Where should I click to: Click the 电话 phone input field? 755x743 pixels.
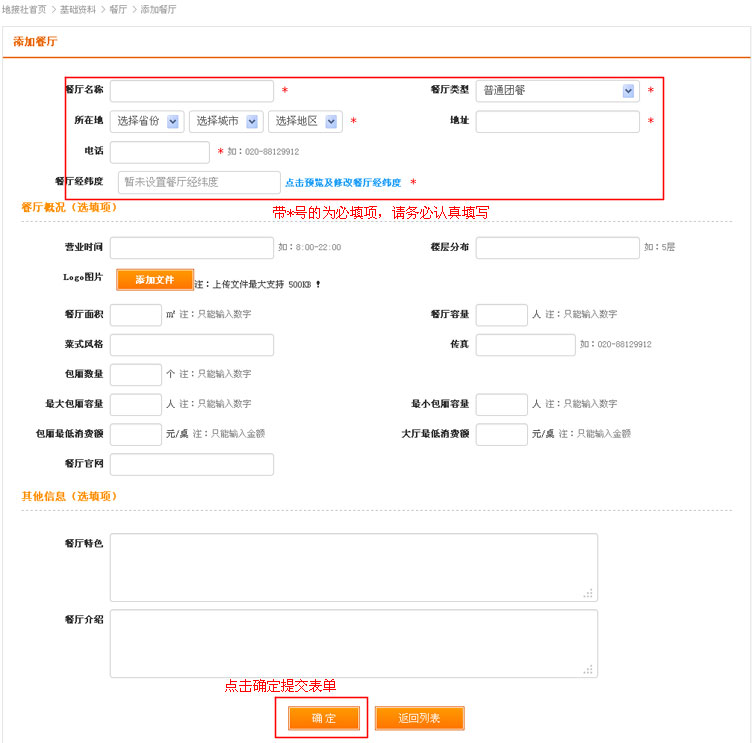[160, 152]
